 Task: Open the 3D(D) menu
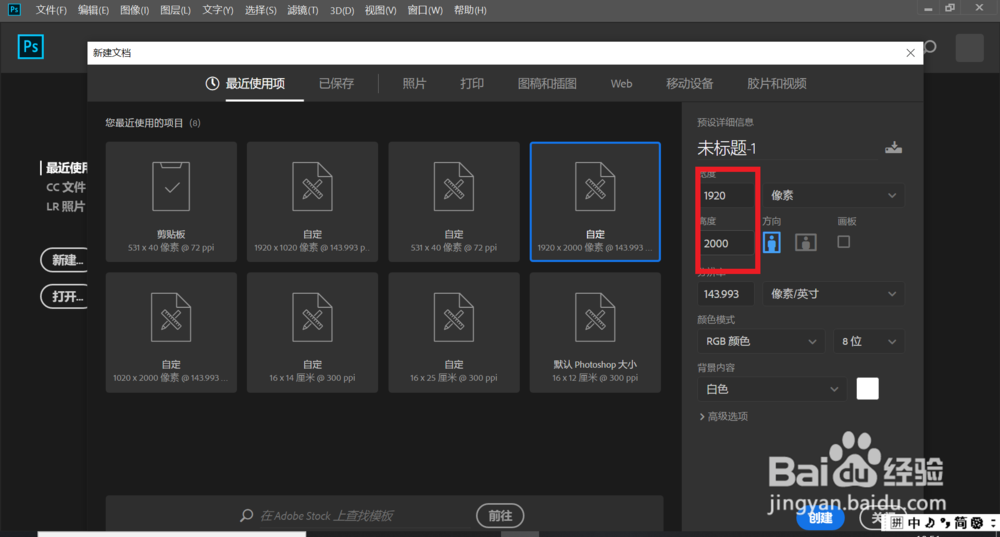click(342, 10)
